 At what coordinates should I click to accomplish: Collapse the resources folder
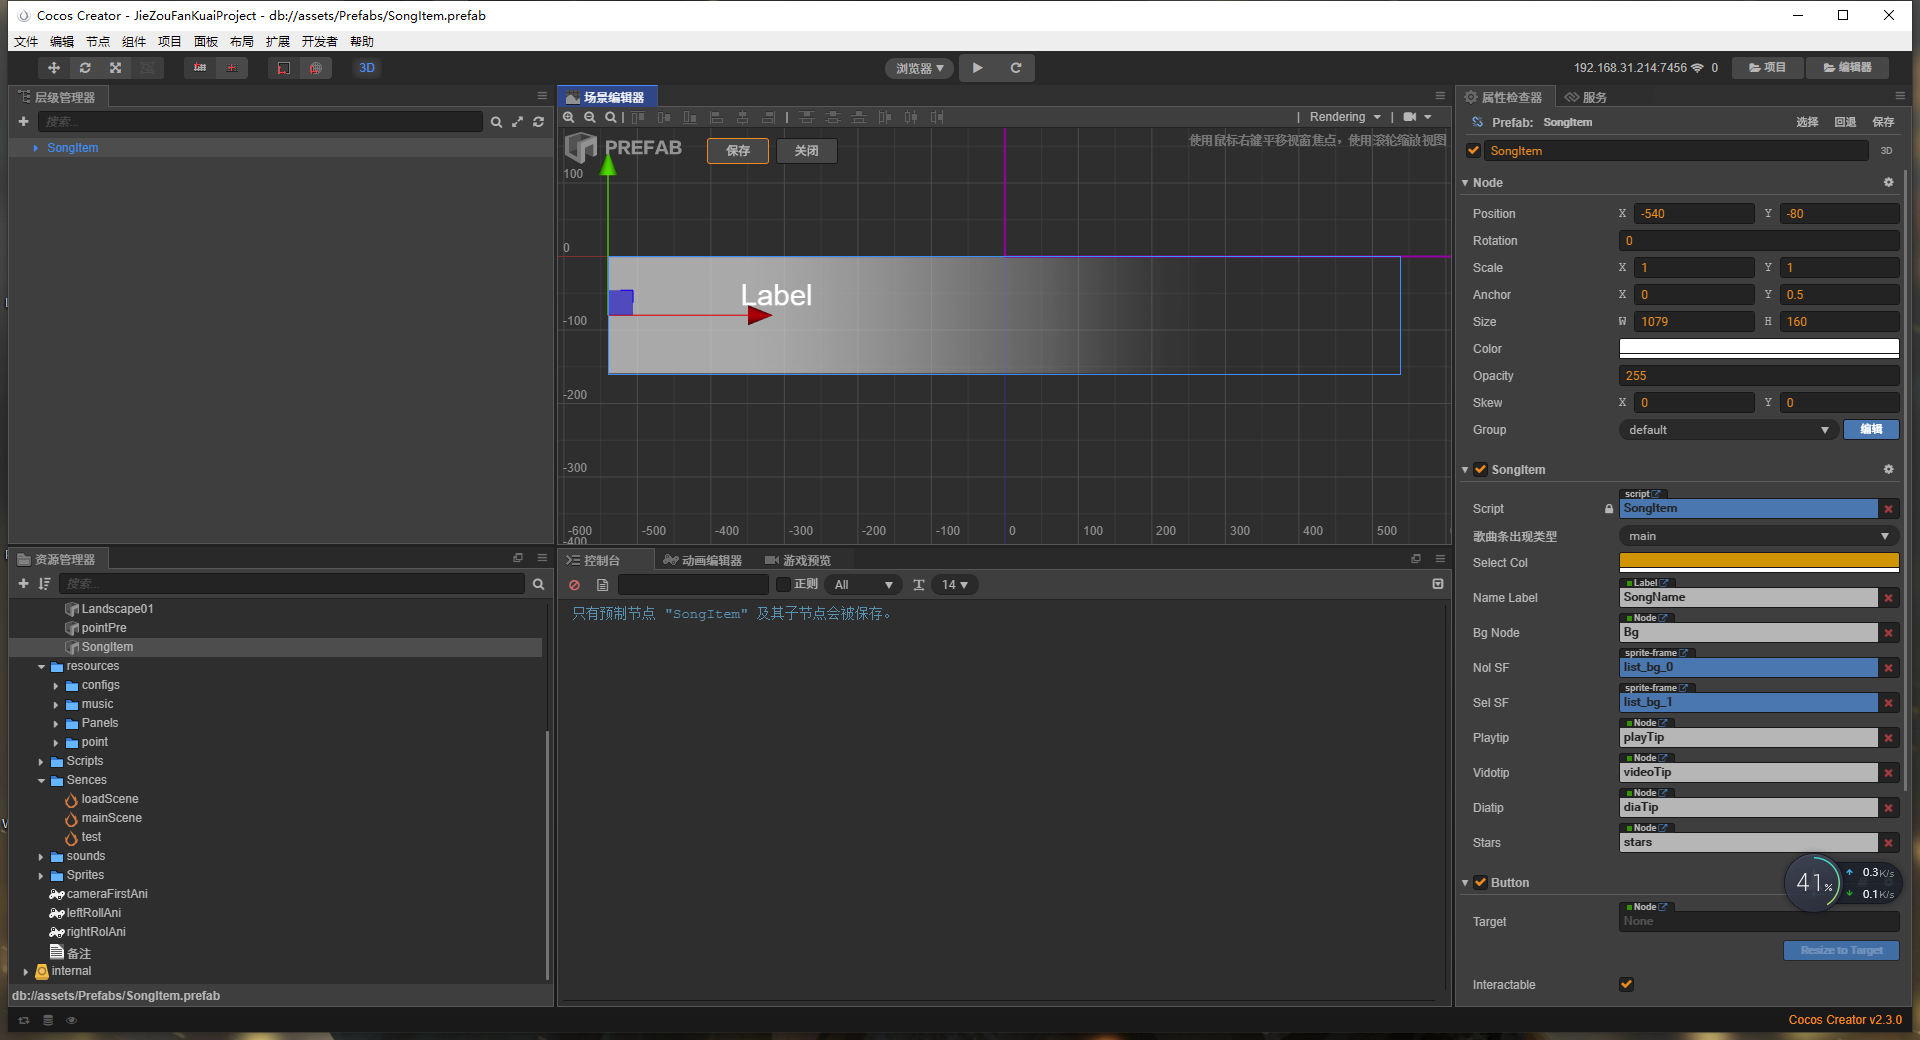click(41, 667)
